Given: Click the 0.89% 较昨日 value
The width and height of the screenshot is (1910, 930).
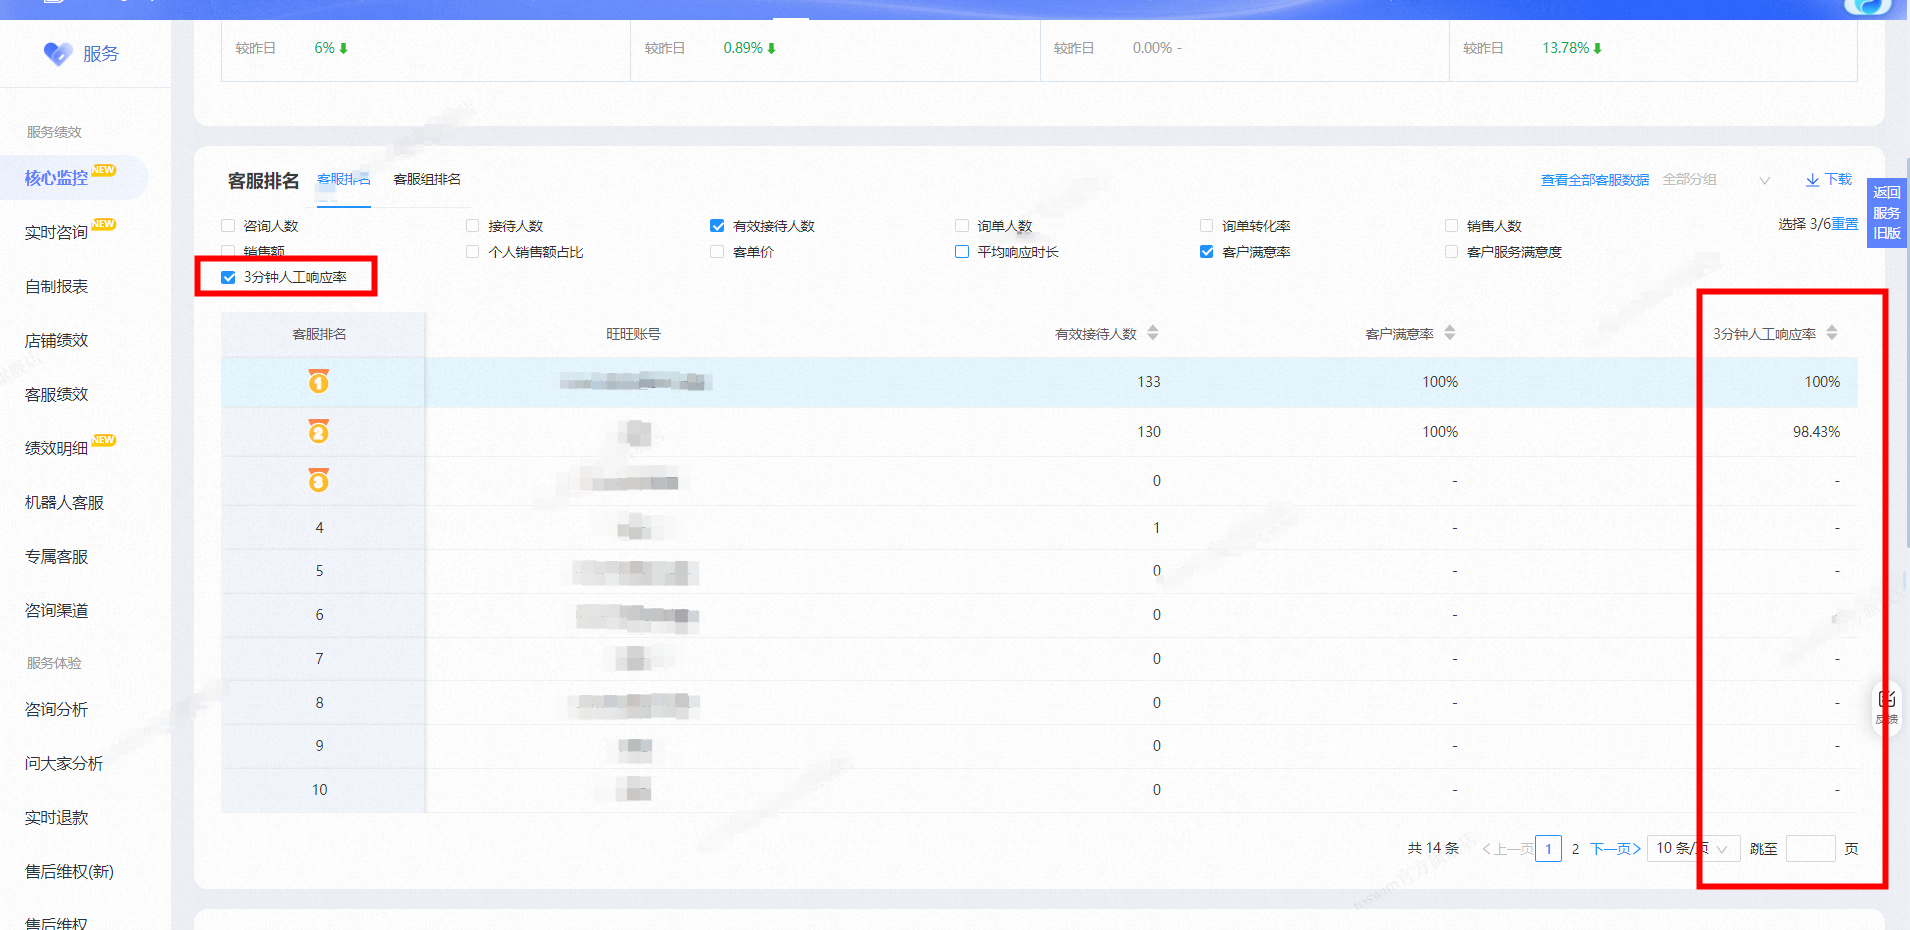Looking at the screenshot, I should click(x=743, y=48).
